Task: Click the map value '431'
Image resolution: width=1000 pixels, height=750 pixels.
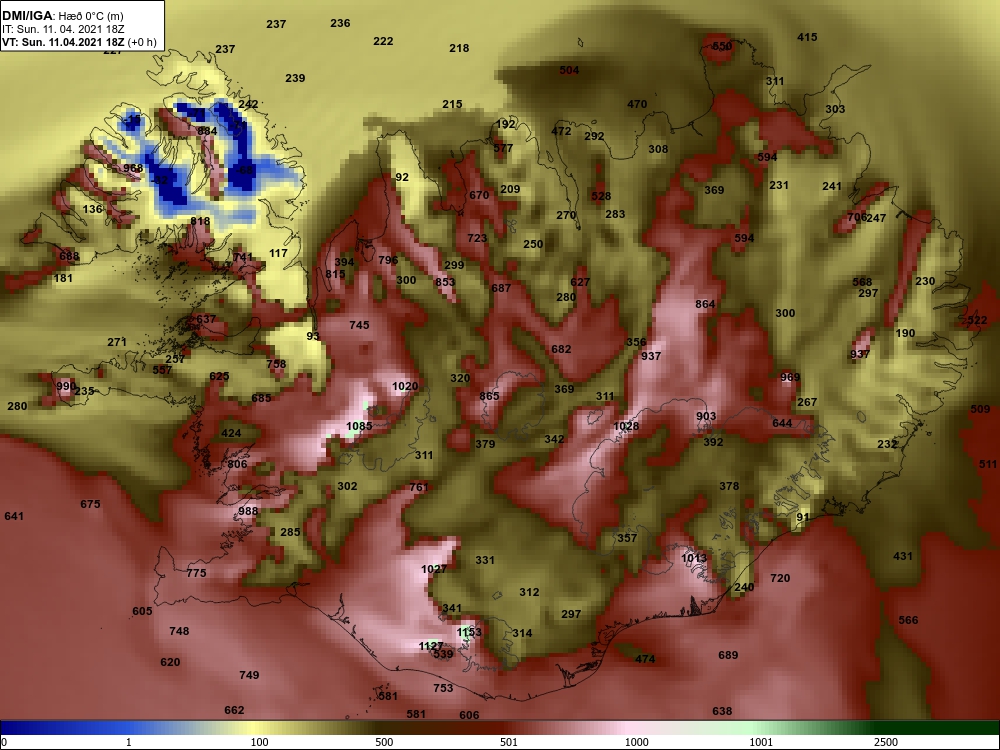Action: tap(902, 556)
